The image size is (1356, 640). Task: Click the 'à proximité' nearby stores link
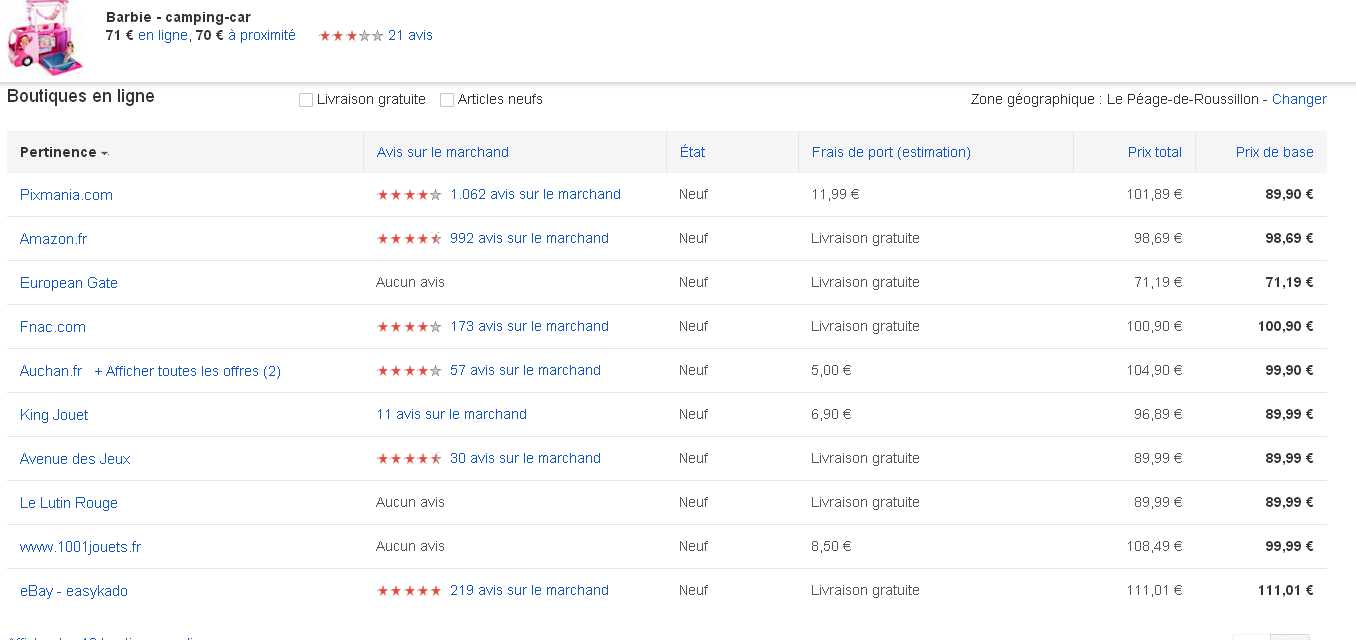(262, 35)
